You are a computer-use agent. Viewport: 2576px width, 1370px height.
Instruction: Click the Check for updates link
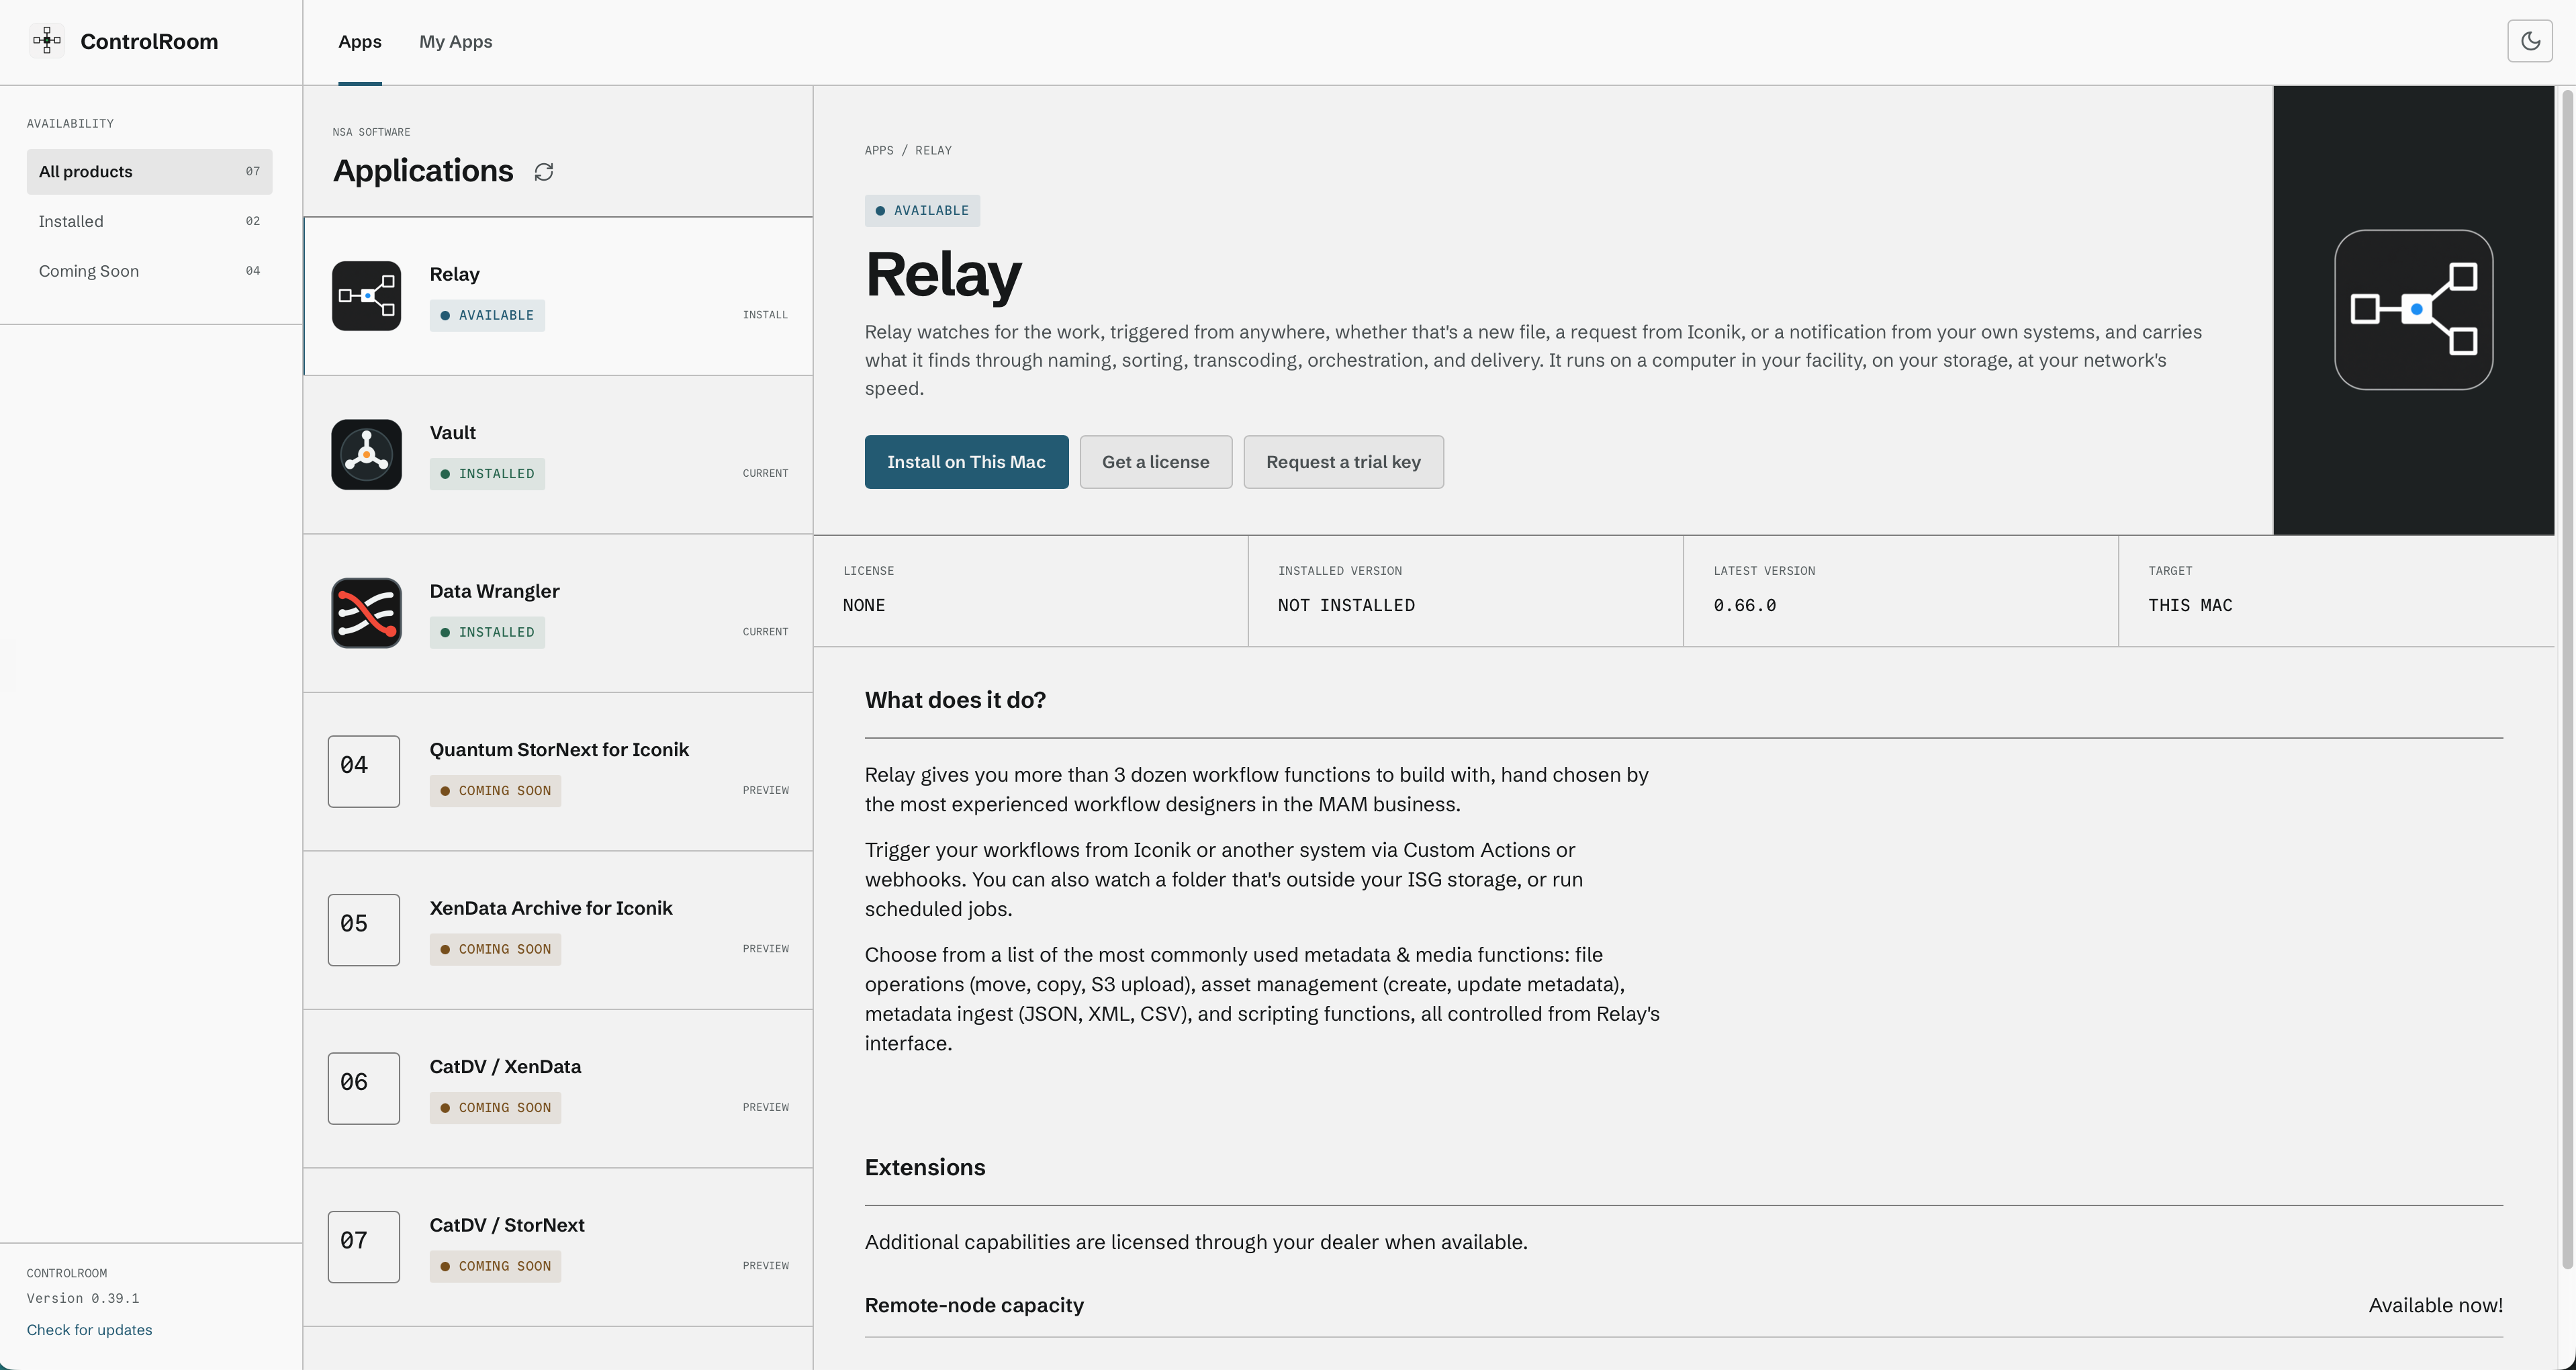tap(90, 1330)
